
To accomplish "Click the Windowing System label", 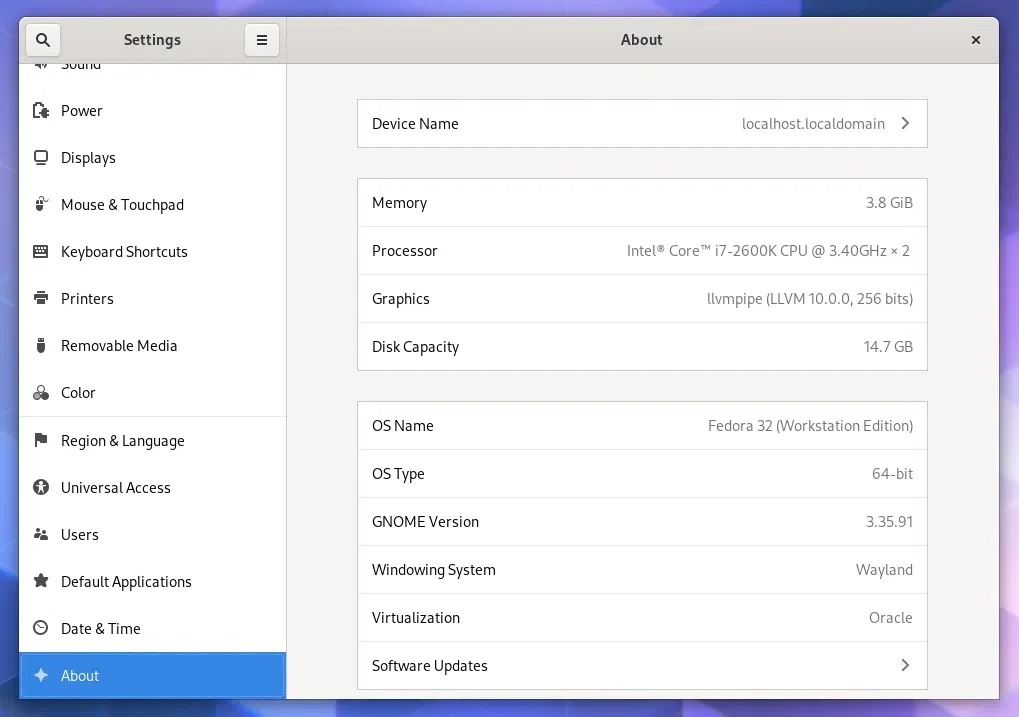I will coord(433,570).
